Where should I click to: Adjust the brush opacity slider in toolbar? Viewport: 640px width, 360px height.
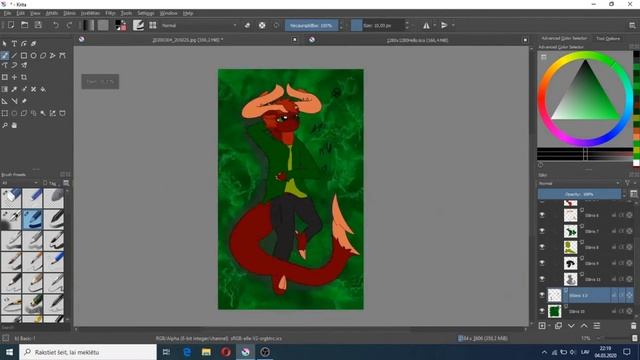[311, 25]
